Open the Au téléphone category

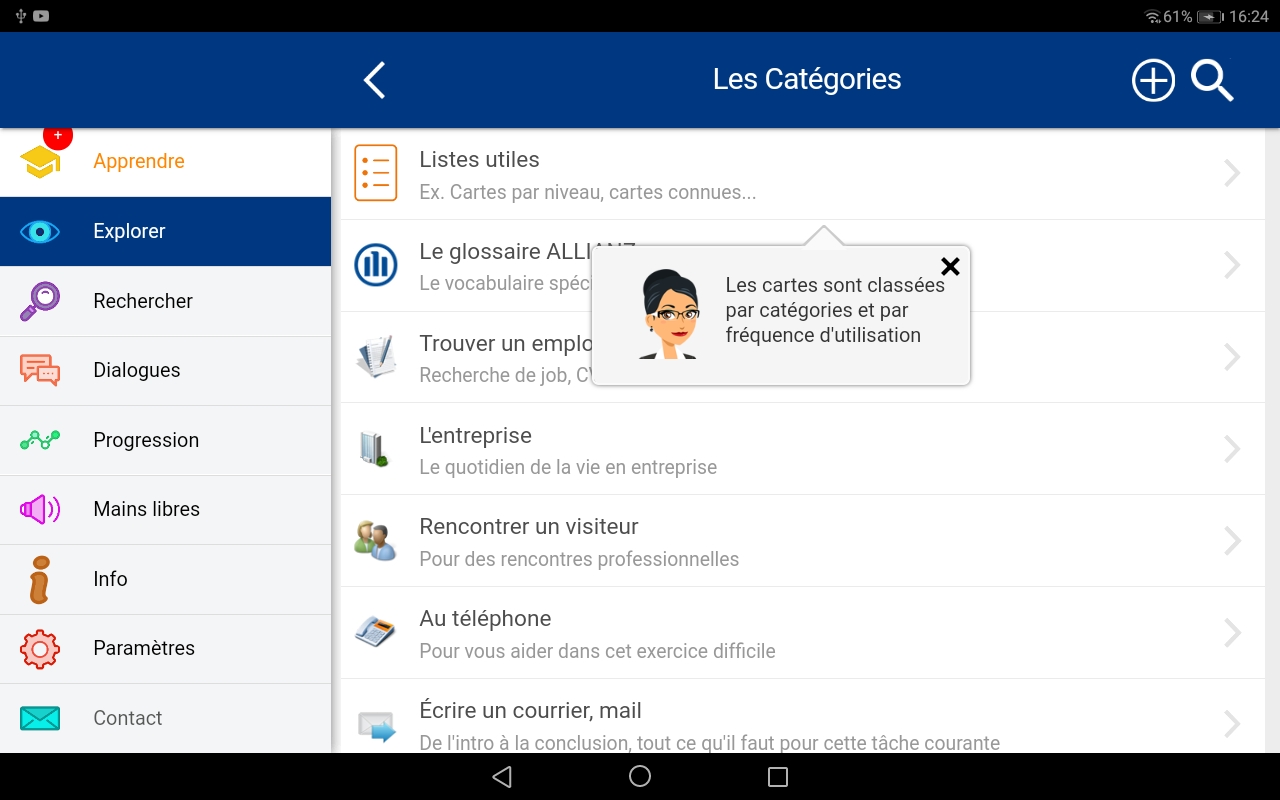point(803,633)
